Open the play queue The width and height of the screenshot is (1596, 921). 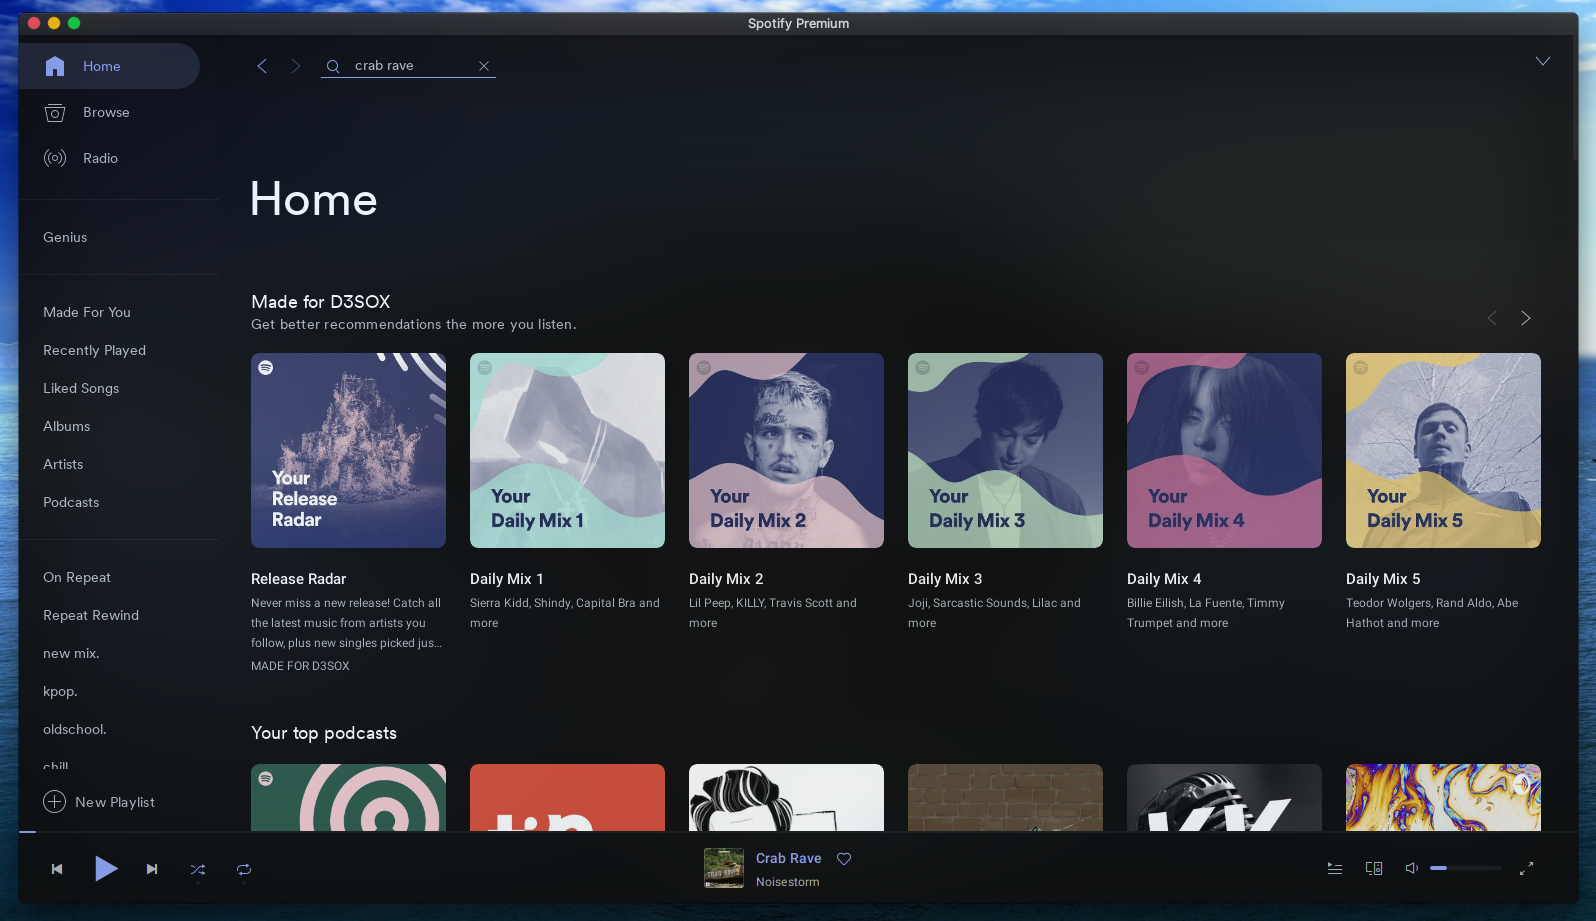1335,868
